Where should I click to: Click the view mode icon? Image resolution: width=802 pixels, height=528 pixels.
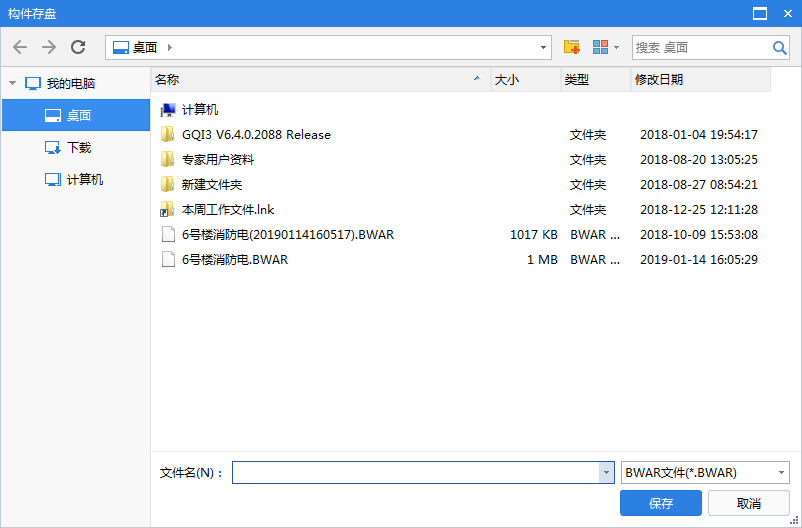pos(600,47)
